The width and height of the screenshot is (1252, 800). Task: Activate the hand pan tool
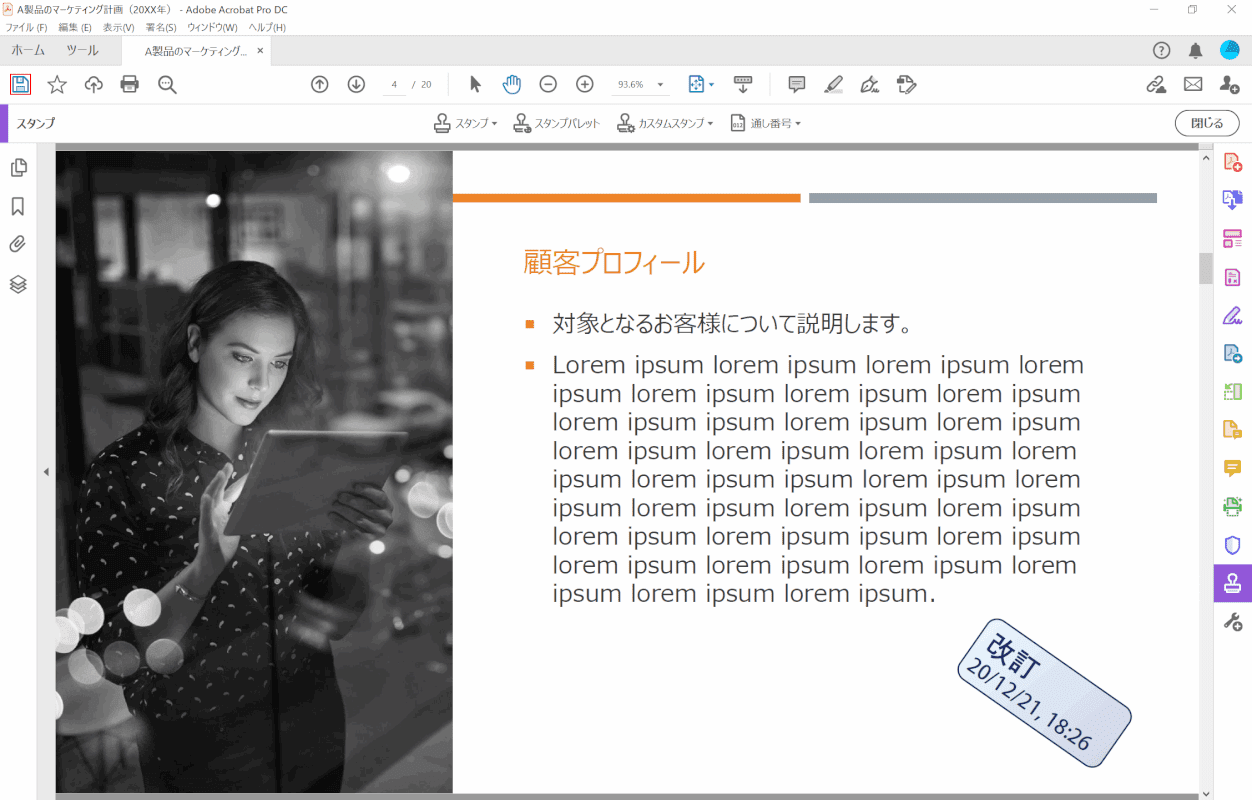coord(512,85)
